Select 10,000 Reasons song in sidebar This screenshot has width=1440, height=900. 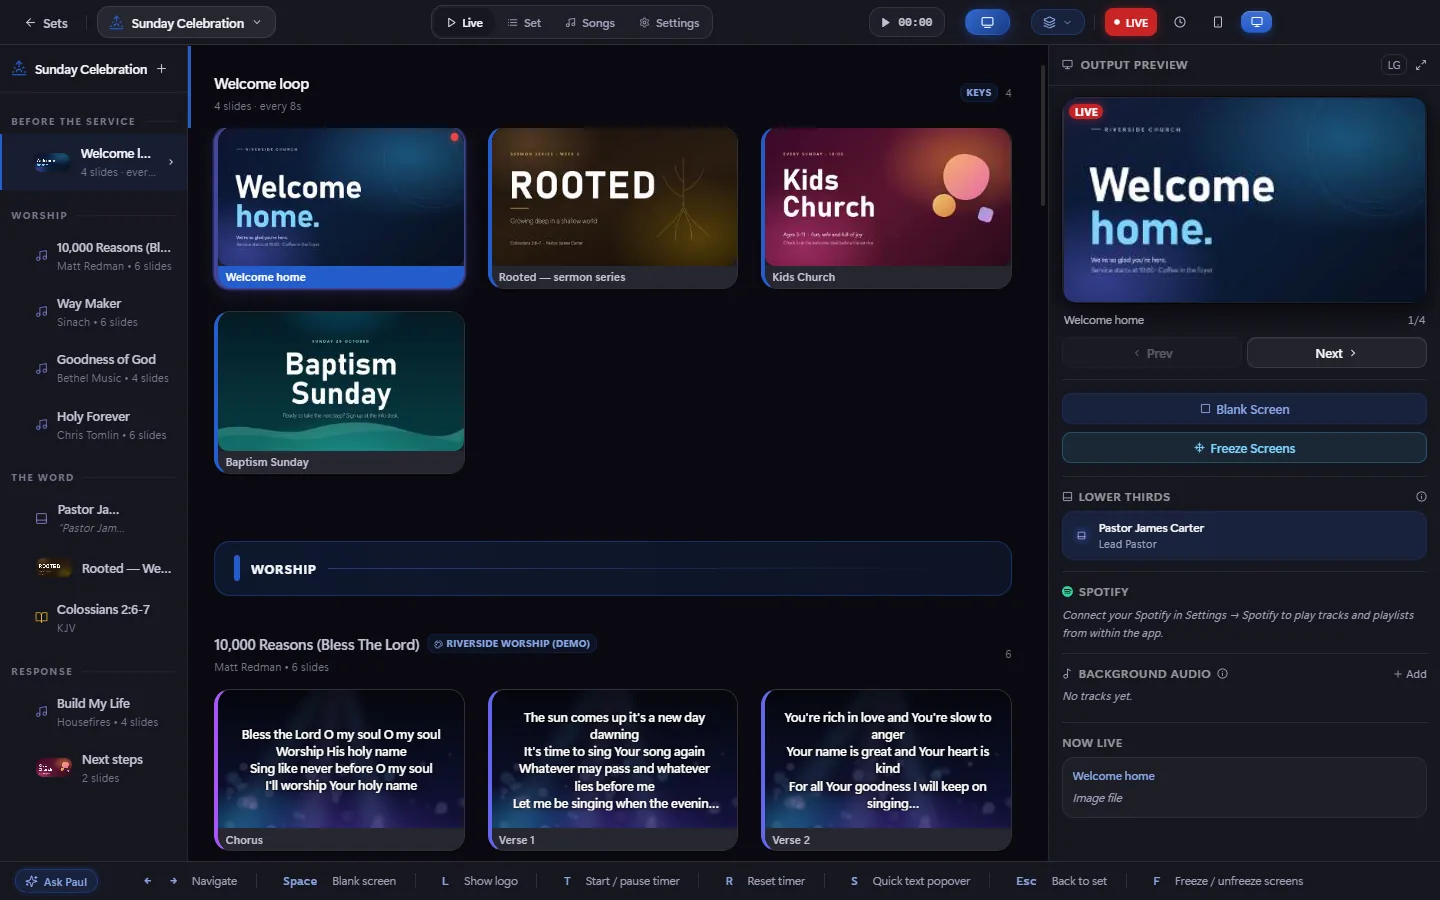click(x=94, y=256)
